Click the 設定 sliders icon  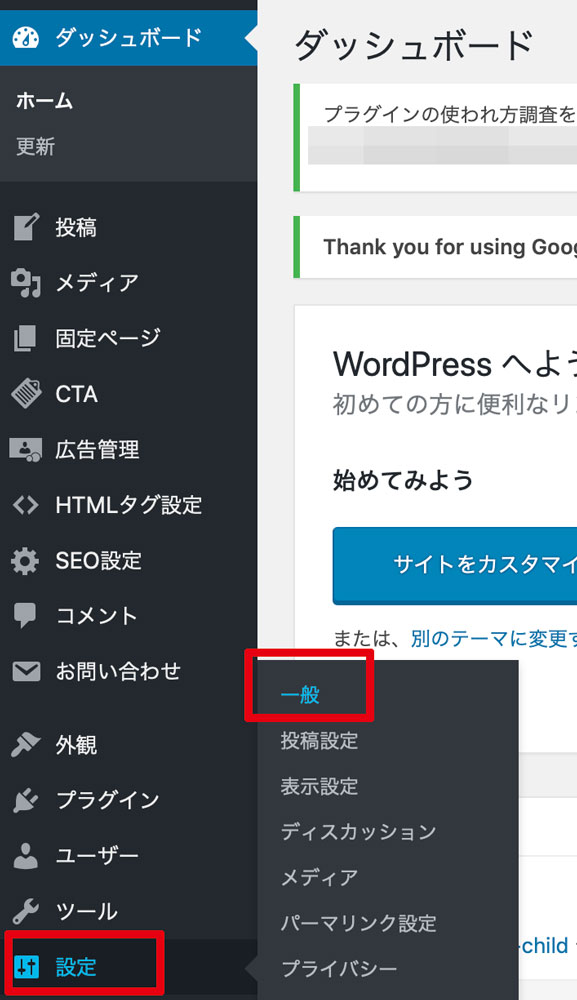pyautogui.click(x=26, y=967)
